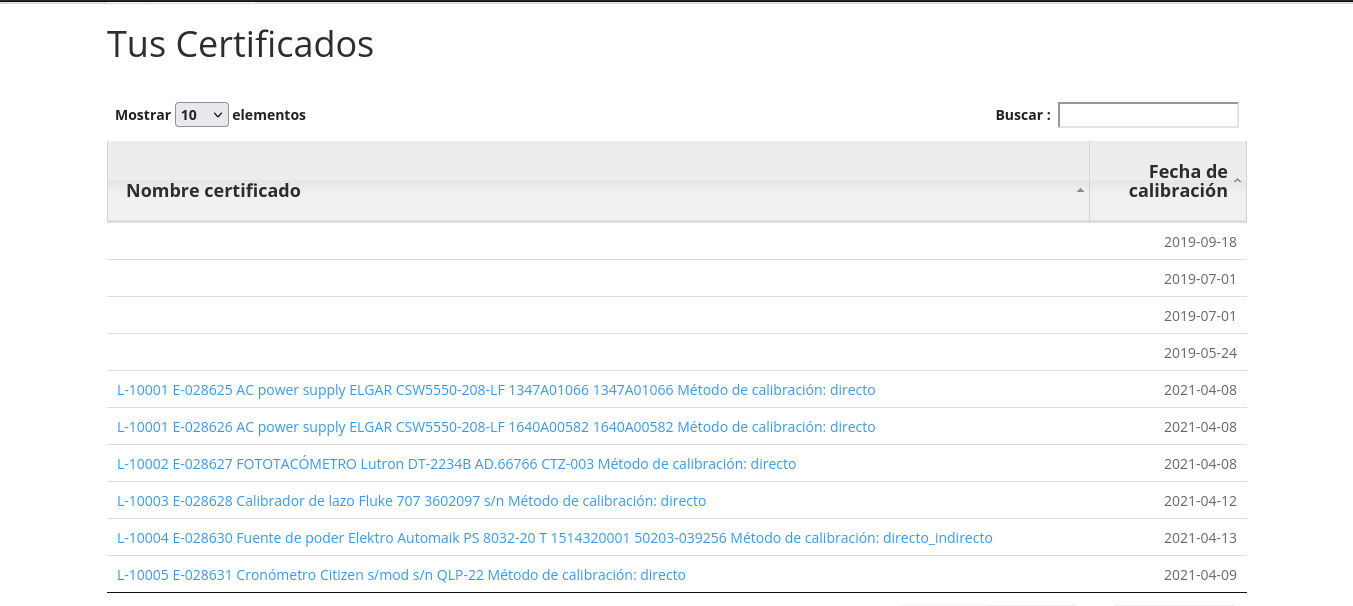Open certificate L-10003 E-028628 Calibrador de lazo Fluke
The height and width of the screenshot is (606, 1353).
coord(411,501)
